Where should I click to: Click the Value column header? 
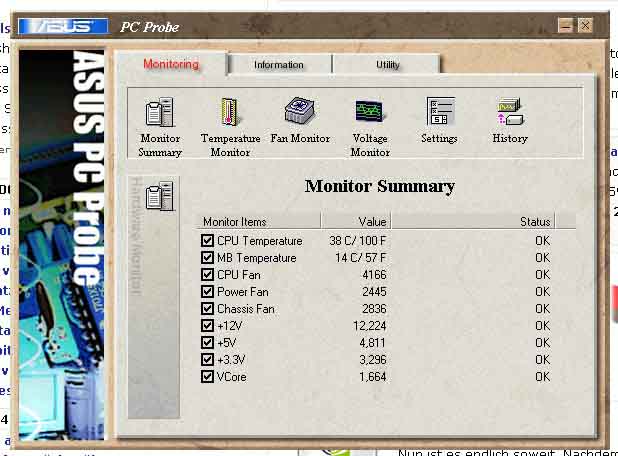tap(356, 221)
